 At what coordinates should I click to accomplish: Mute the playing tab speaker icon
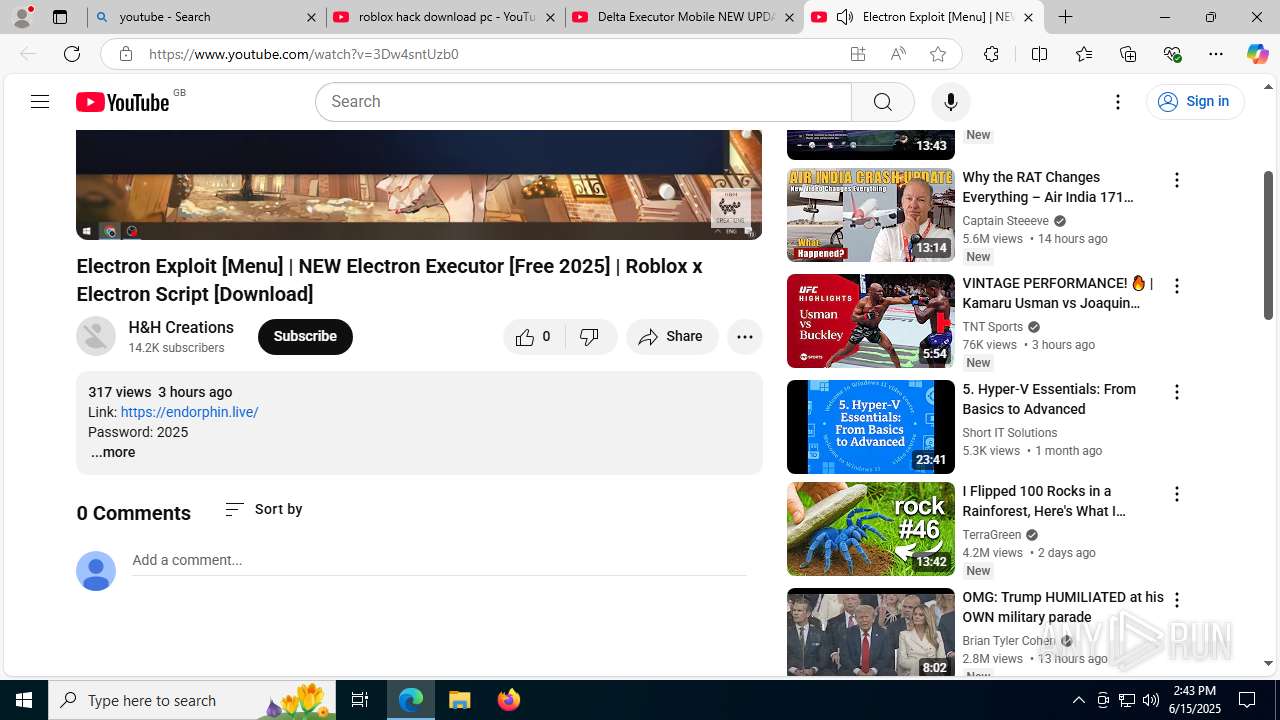pyautogui.click(x=845, y=17)
